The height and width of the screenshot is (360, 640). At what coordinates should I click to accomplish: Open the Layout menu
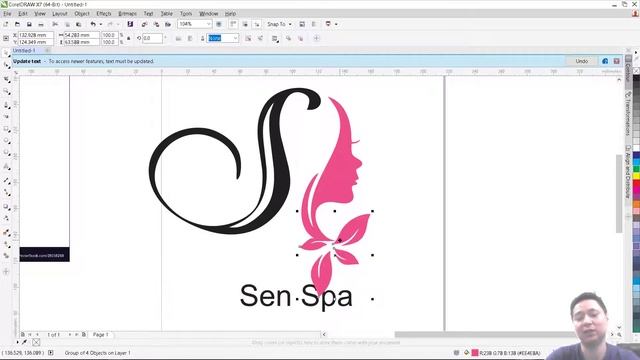click(x=60, y=14)
